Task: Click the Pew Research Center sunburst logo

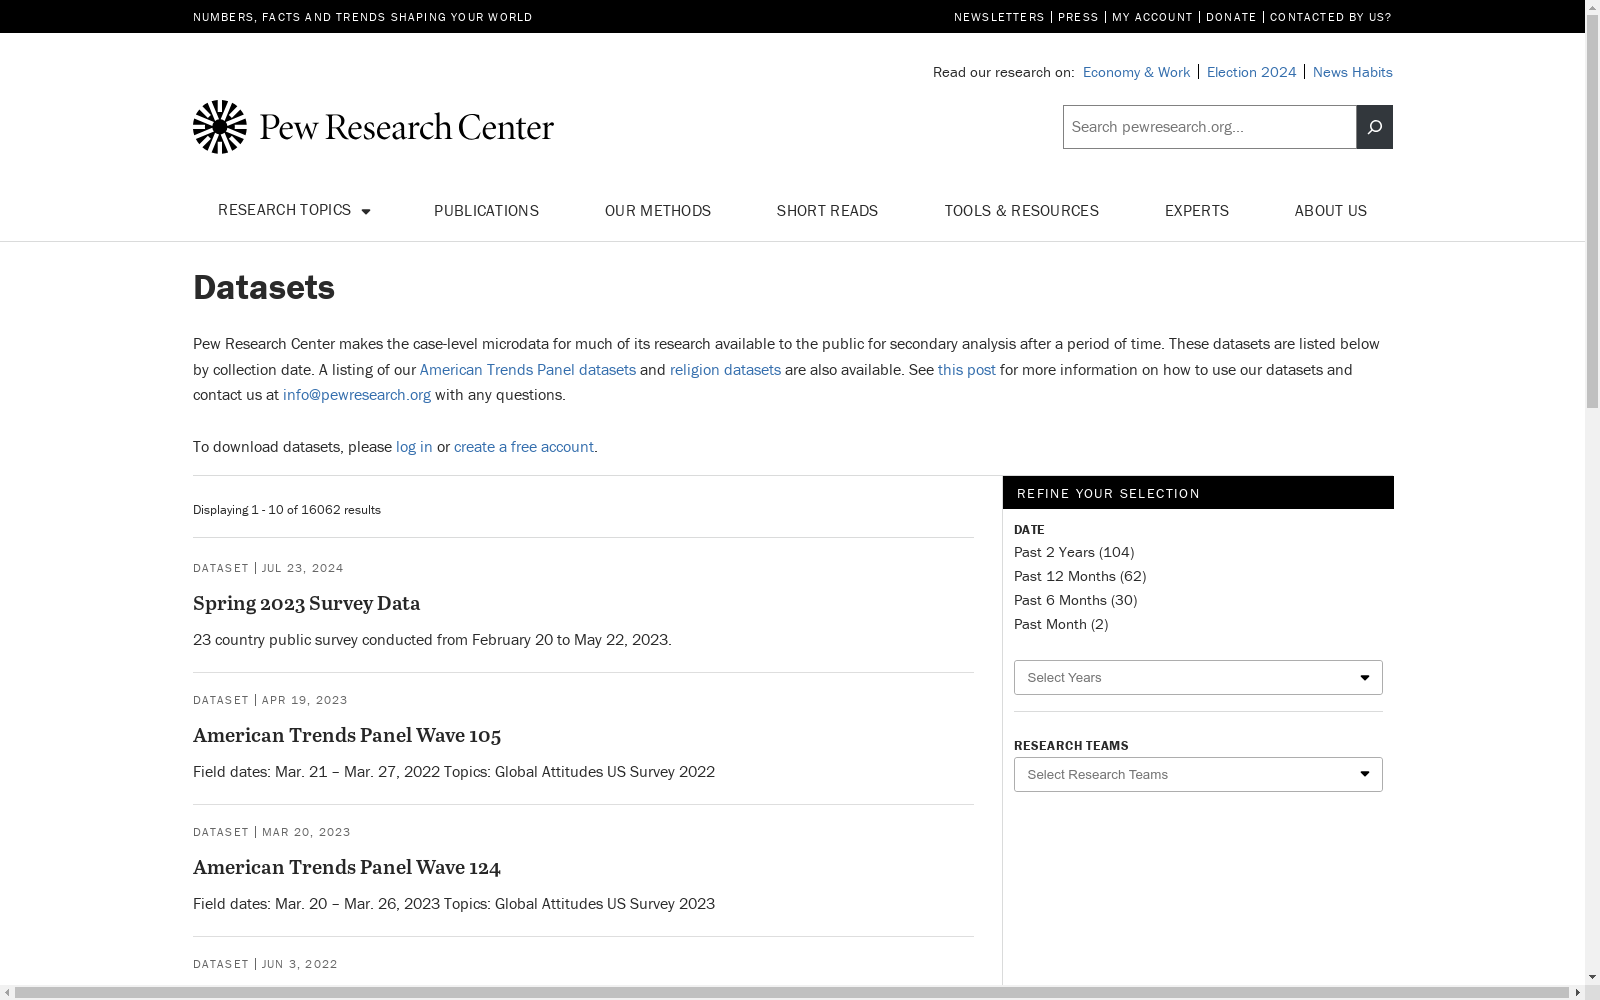Action: 220,127
